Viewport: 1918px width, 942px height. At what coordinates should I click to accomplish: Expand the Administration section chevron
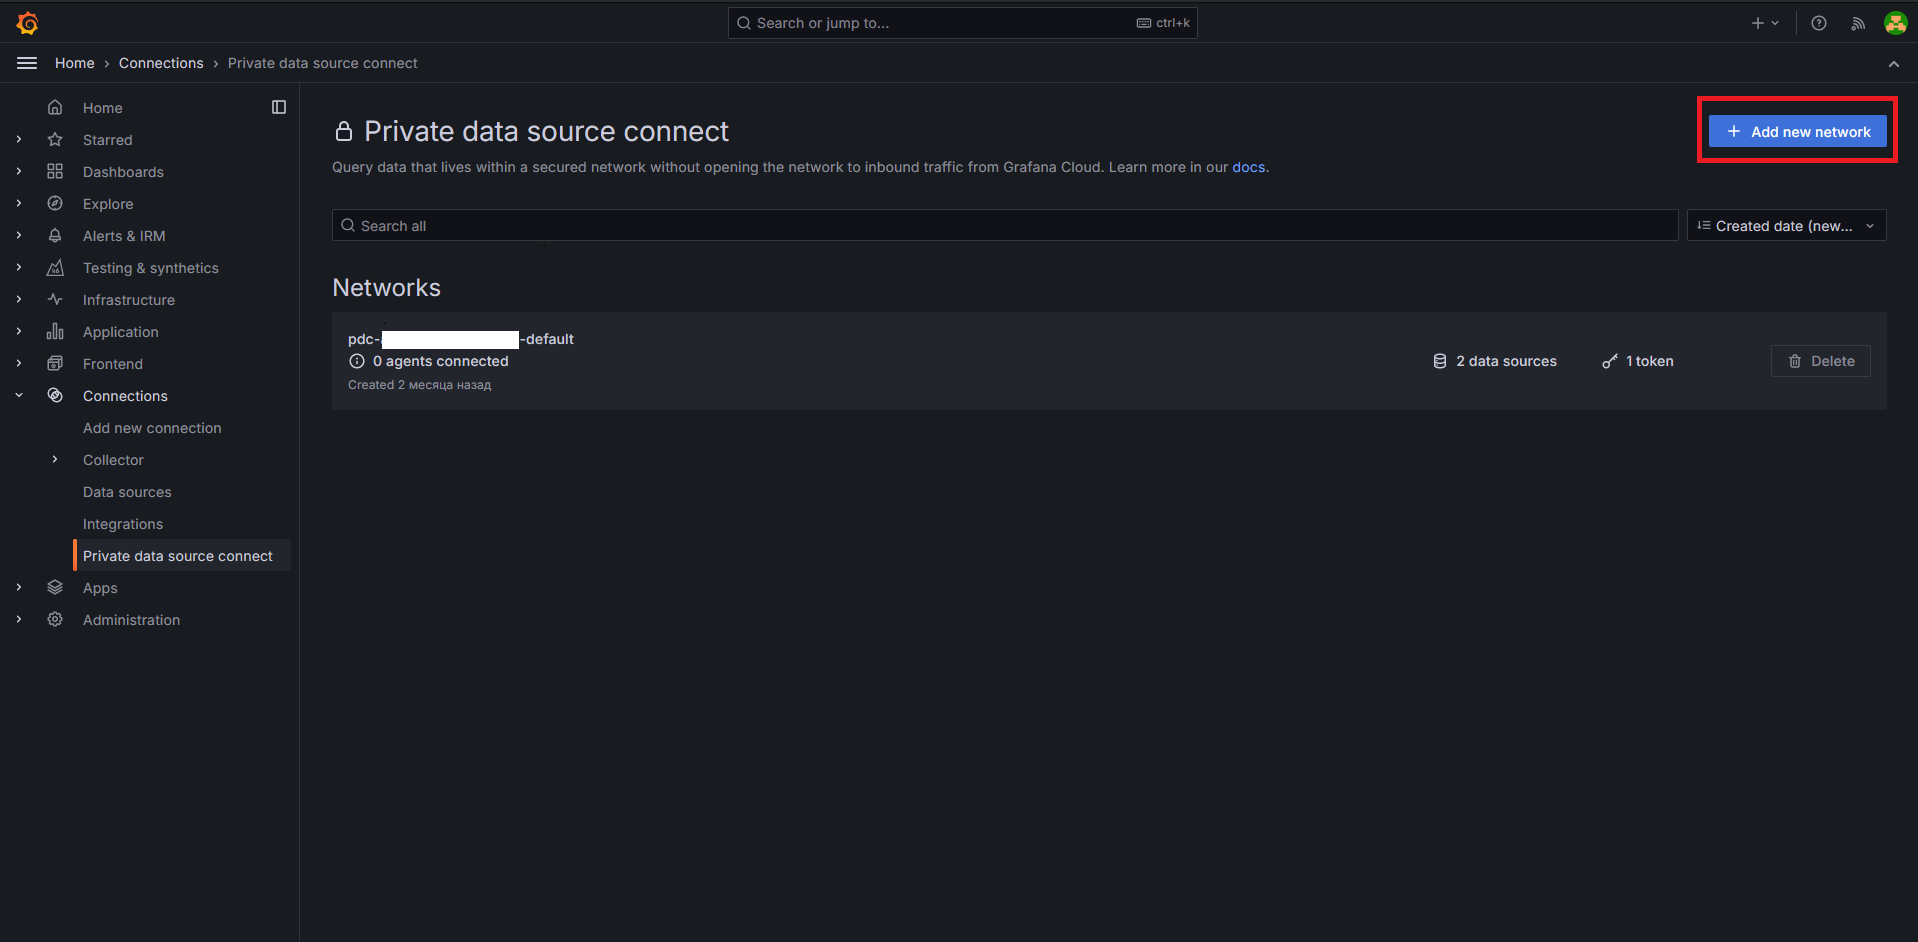pos(19,619)
